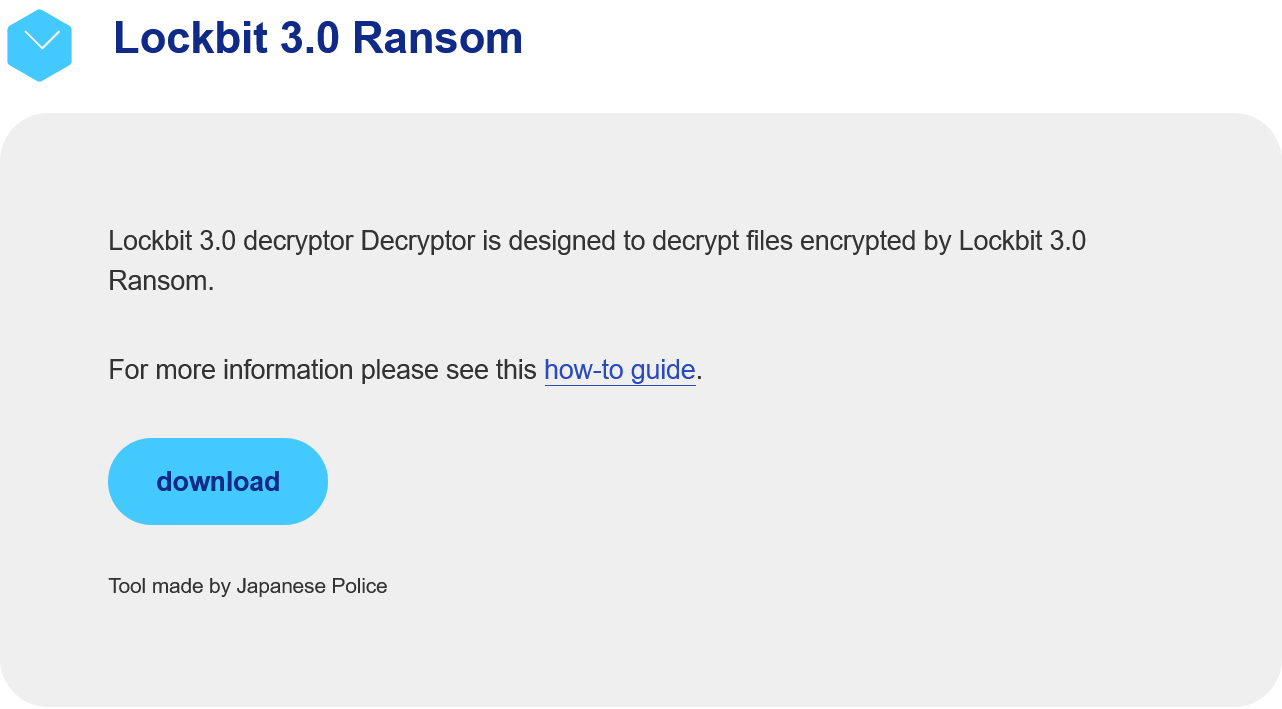Click the light blue download button
Viewport: 1282px width, 709px height.
218,481
